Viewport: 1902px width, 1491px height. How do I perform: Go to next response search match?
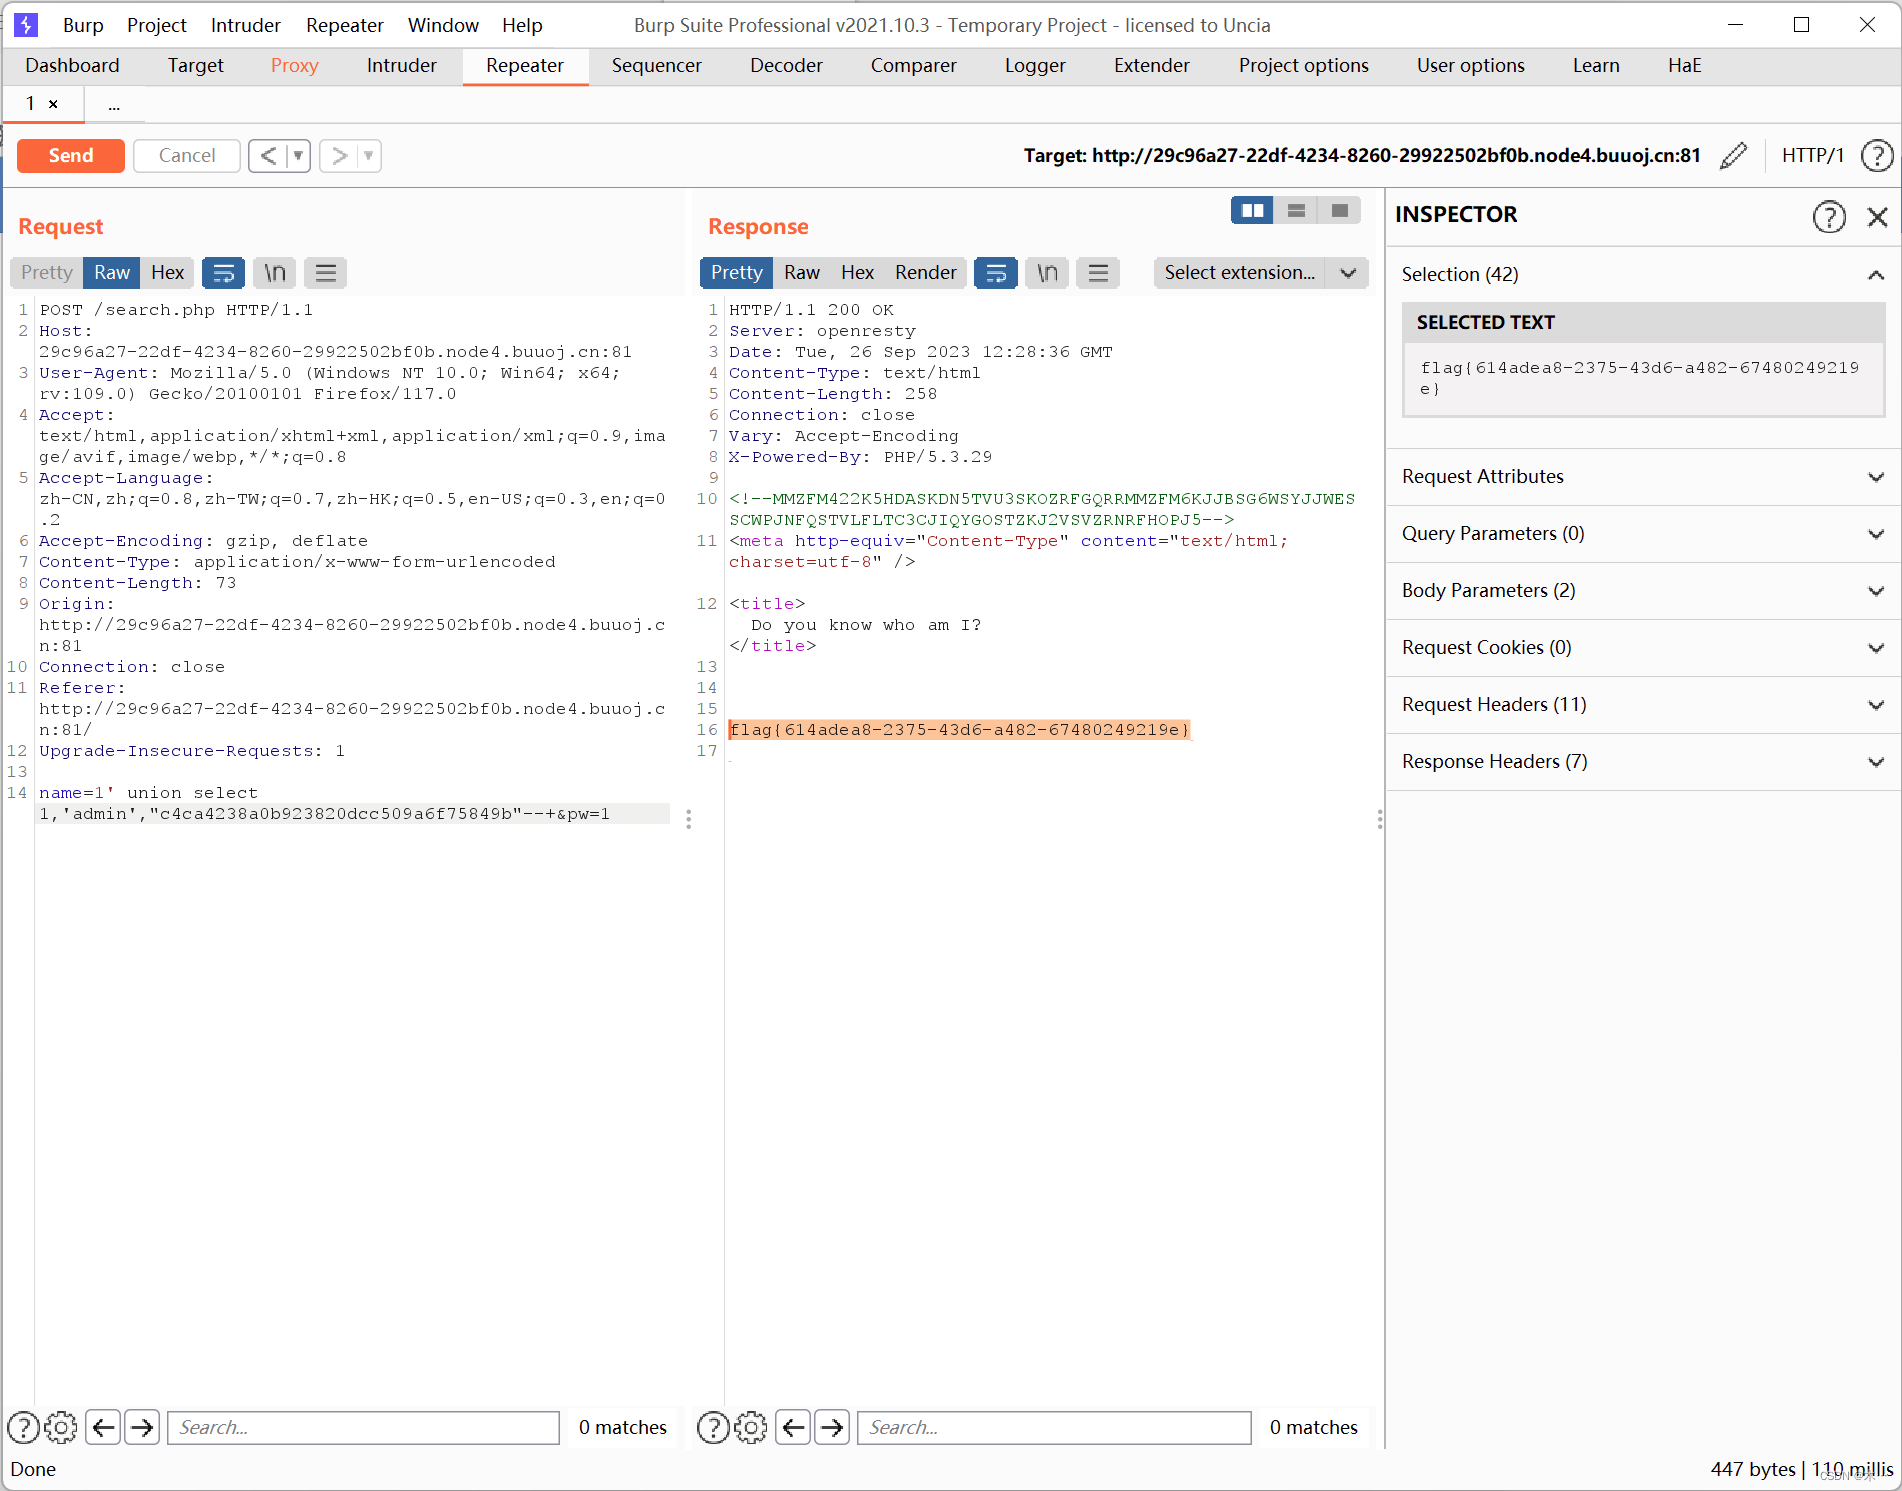(832, 1428)
